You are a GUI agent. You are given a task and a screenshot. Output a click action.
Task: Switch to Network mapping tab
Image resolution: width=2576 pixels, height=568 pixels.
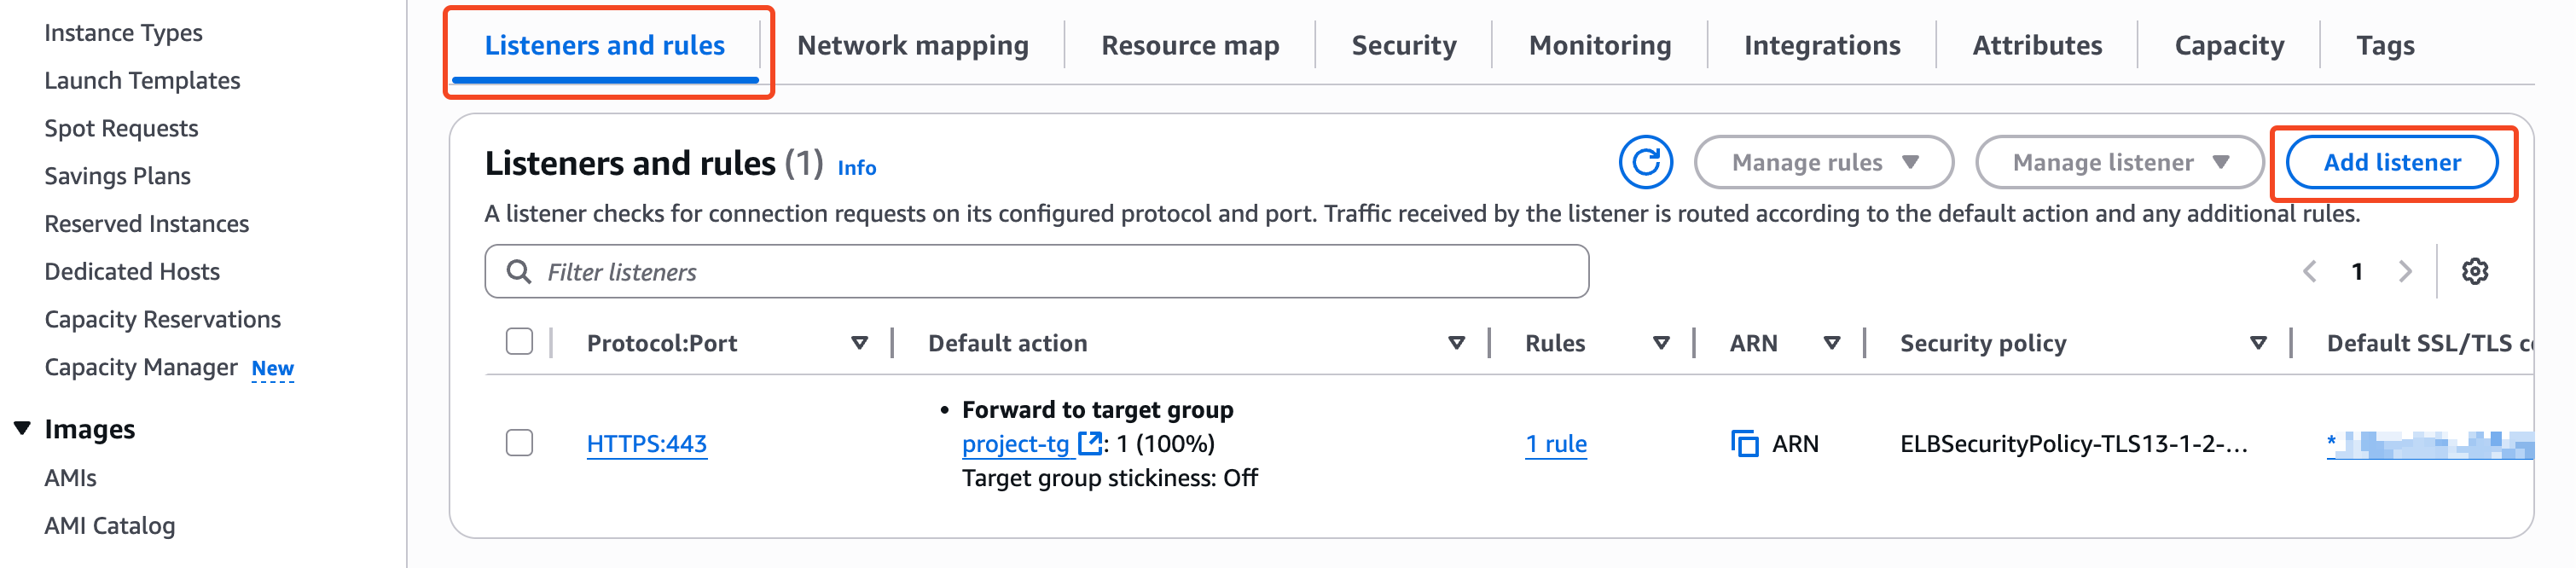click(912, 45)
